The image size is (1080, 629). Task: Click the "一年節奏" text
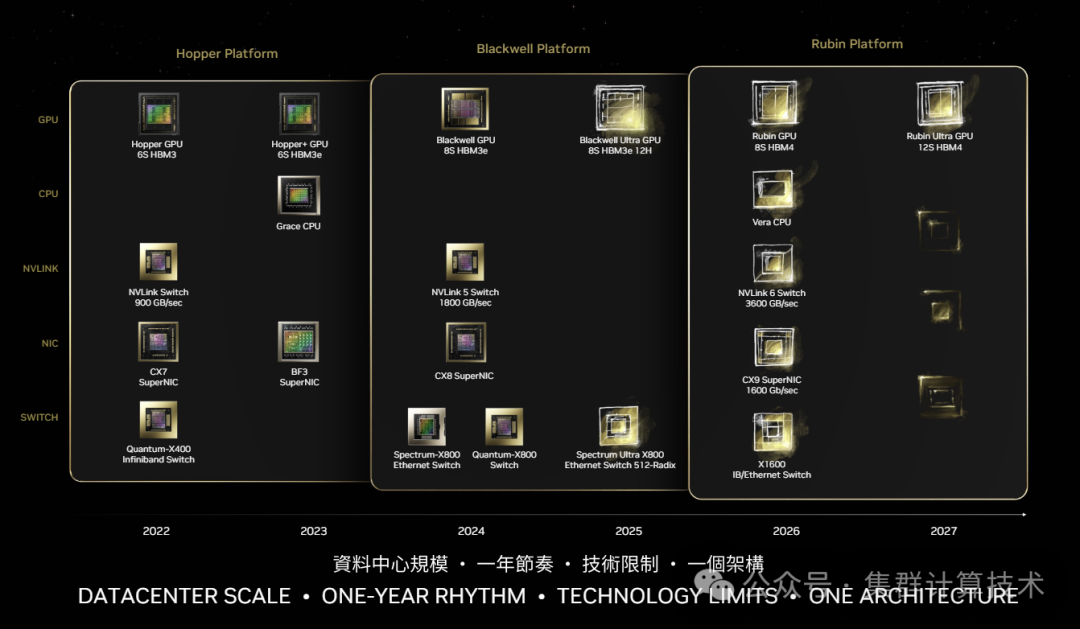[515, 564]
